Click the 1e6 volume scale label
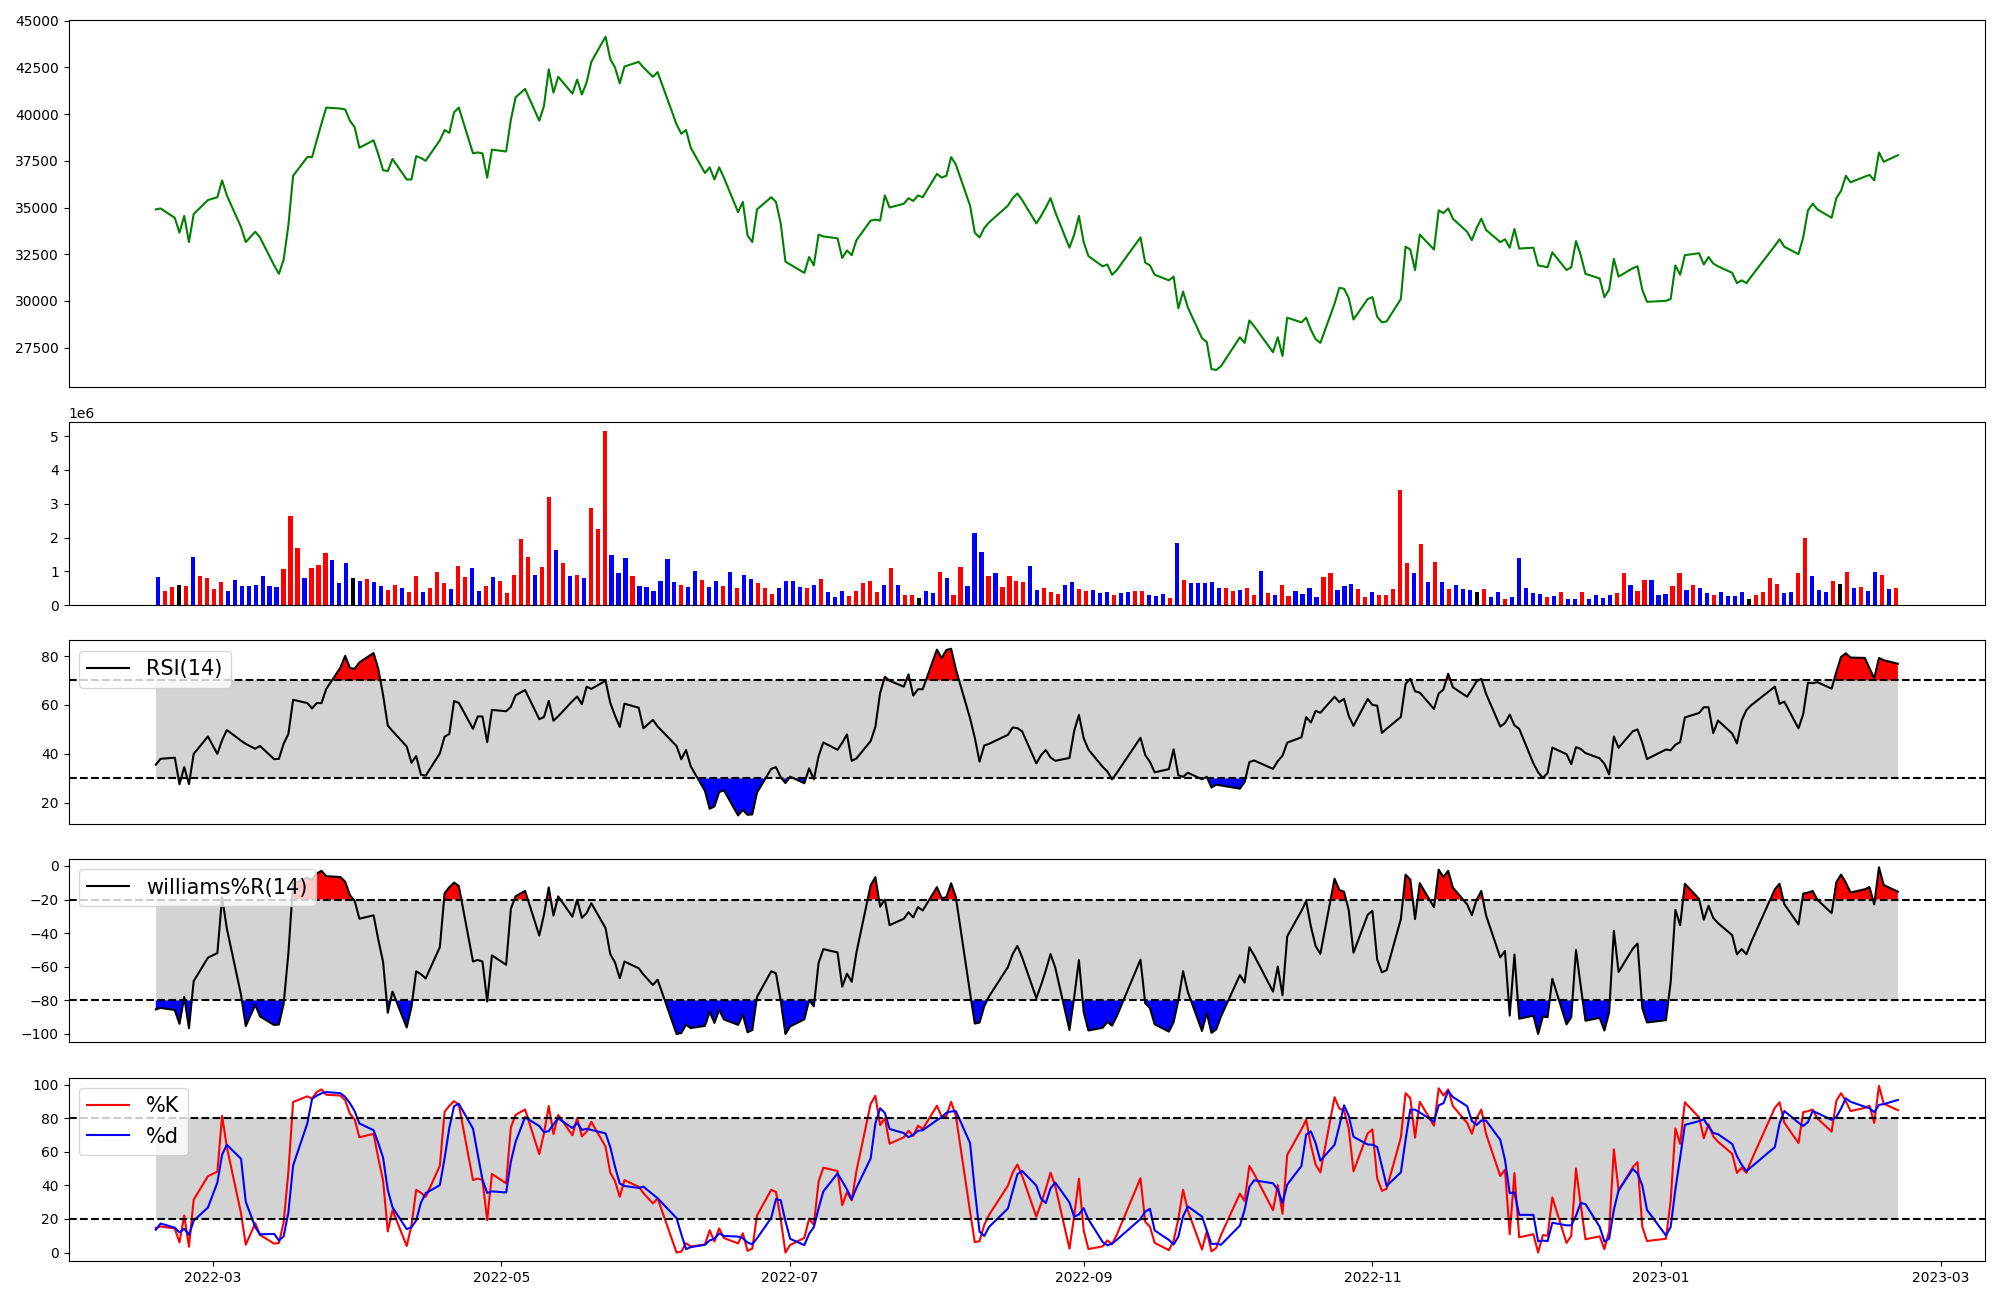The image size is (2000, 1300). tap(81, 414)
